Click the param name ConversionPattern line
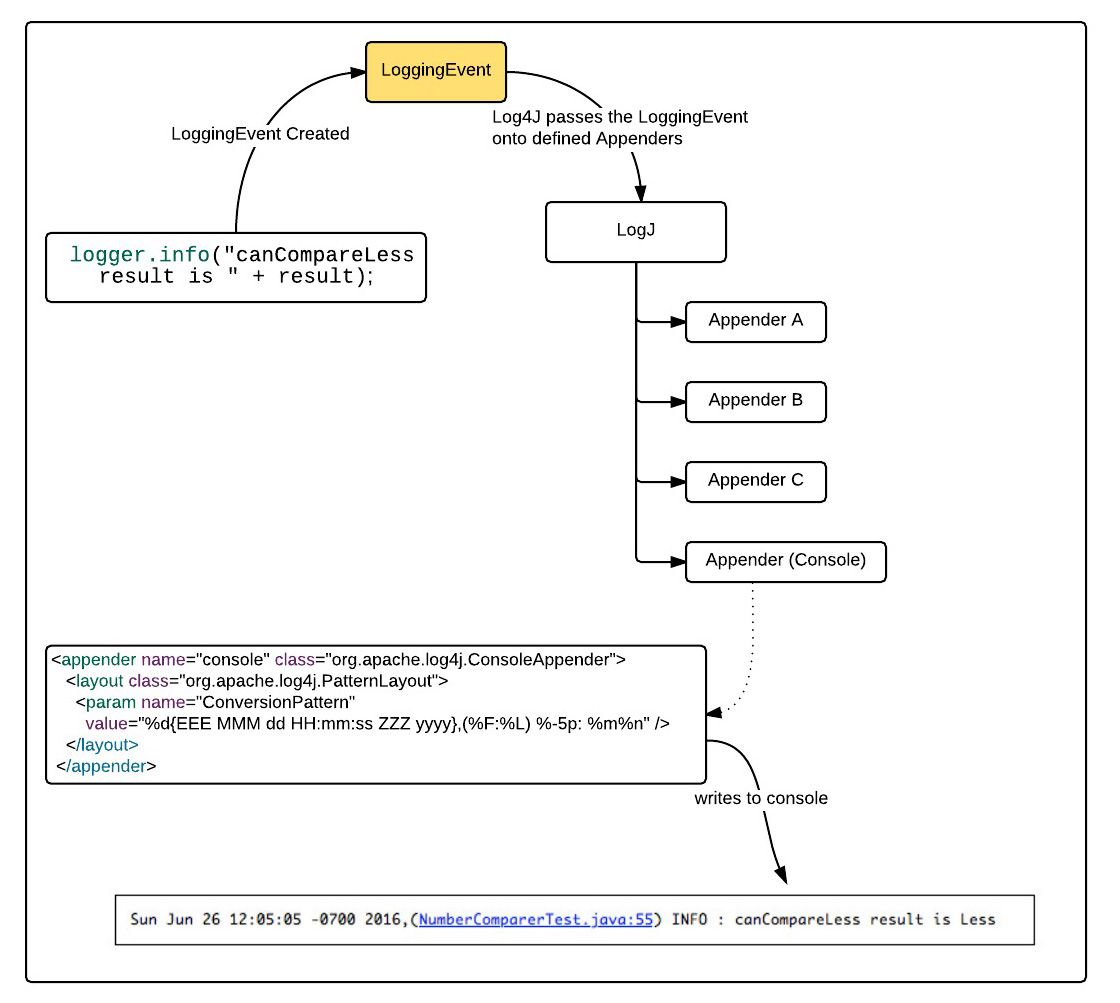Screen dimensions: 1120x1003 point(214,702)
